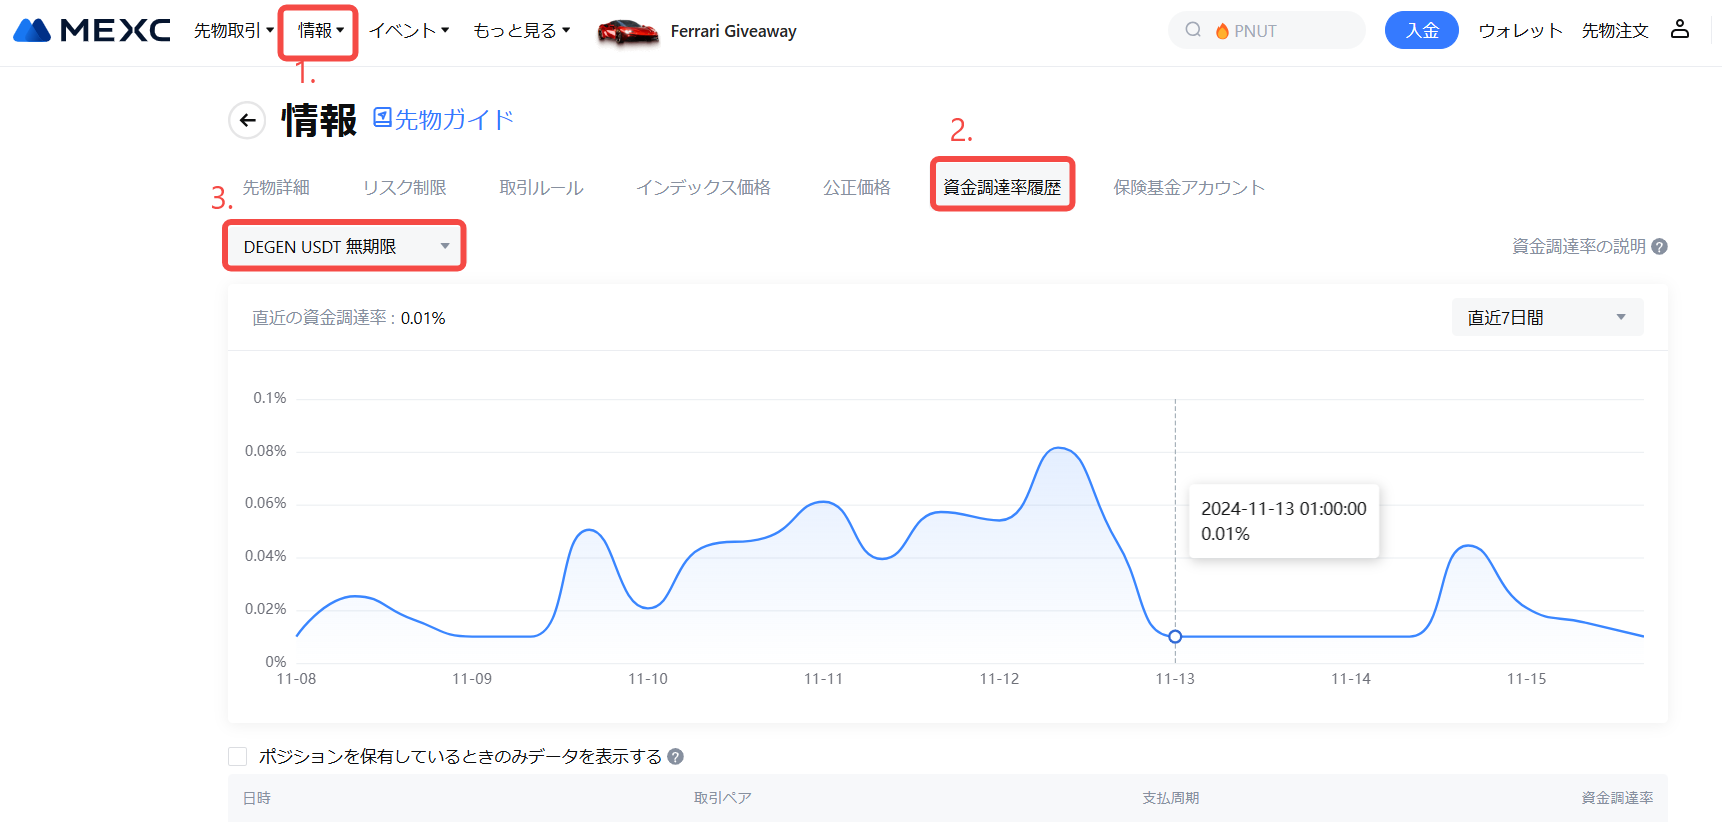The image size is (1722, 836).
Task: Click the search magnifier icon
Action: point(1192,30)
